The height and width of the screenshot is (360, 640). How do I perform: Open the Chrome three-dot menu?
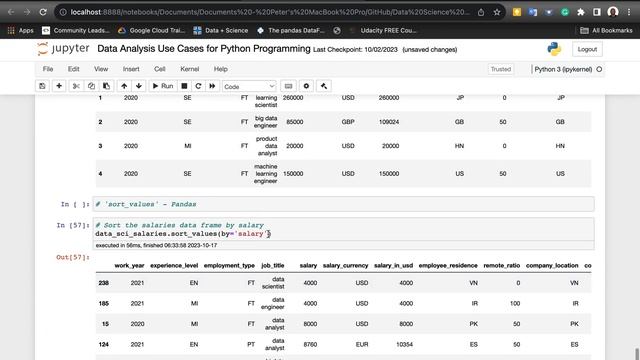click(x=629, y=12)
